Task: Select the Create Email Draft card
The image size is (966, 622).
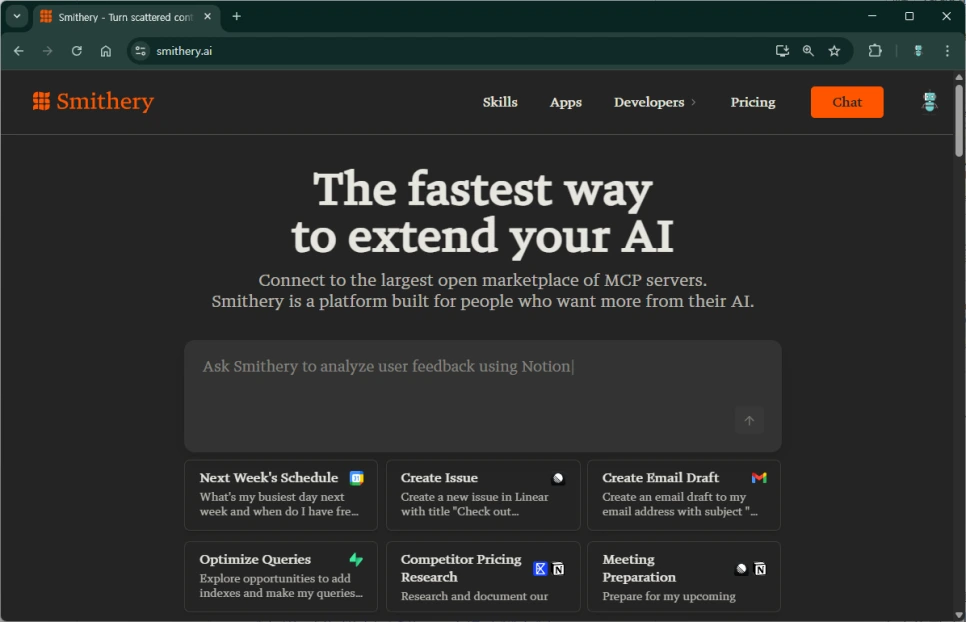Action: (x=684, y=495)
